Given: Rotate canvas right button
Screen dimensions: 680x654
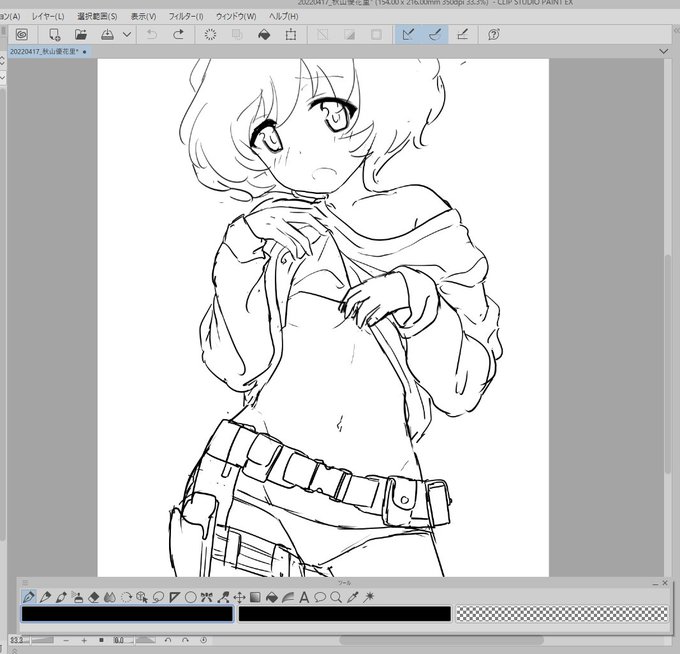Looking at the screenshot, I should (x=186, y=640).
